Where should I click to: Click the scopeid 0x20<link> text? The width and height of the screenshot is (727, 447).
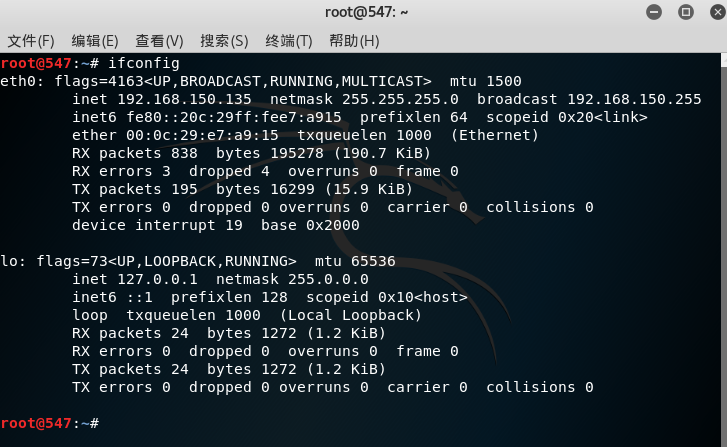pos(567,117)
